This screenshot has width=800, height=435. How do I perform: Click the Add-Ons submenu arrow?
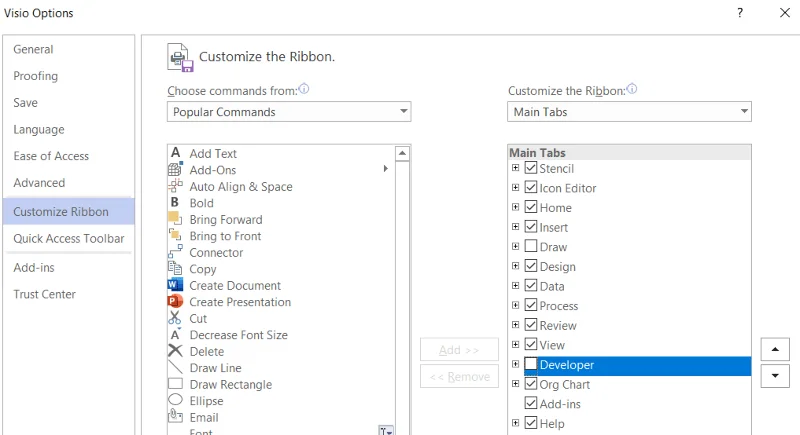(x=386, y=169)
